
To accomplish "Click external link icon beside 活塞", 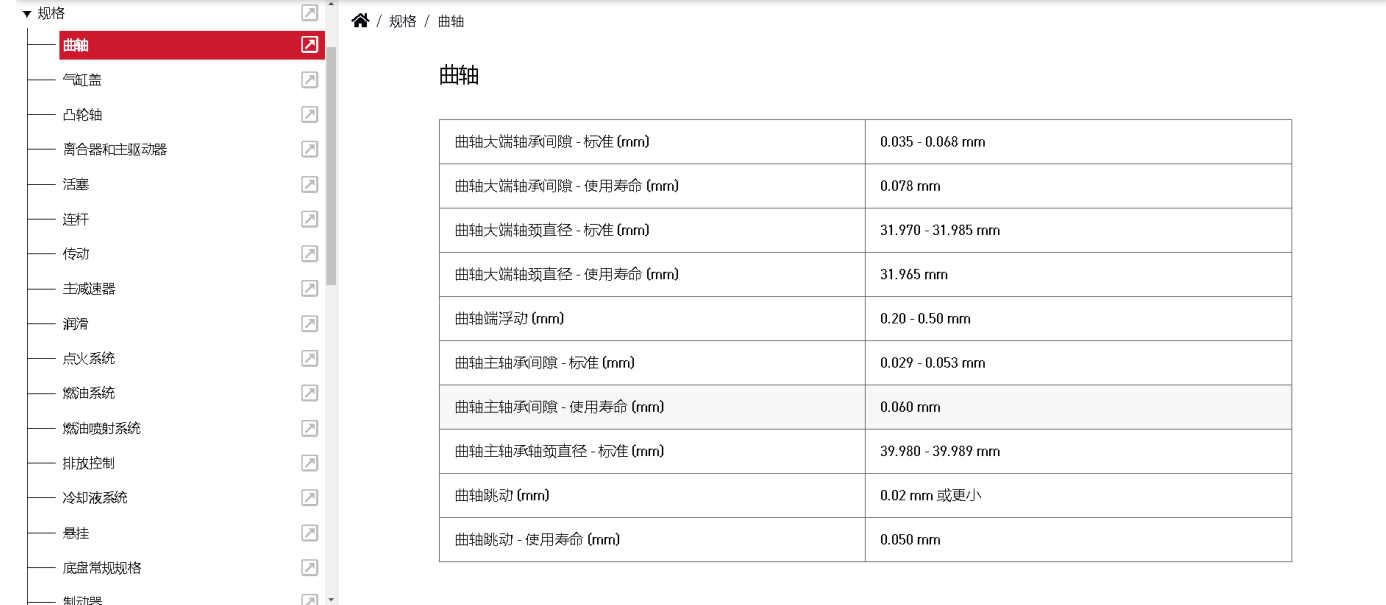I will [x=309, y=184].
